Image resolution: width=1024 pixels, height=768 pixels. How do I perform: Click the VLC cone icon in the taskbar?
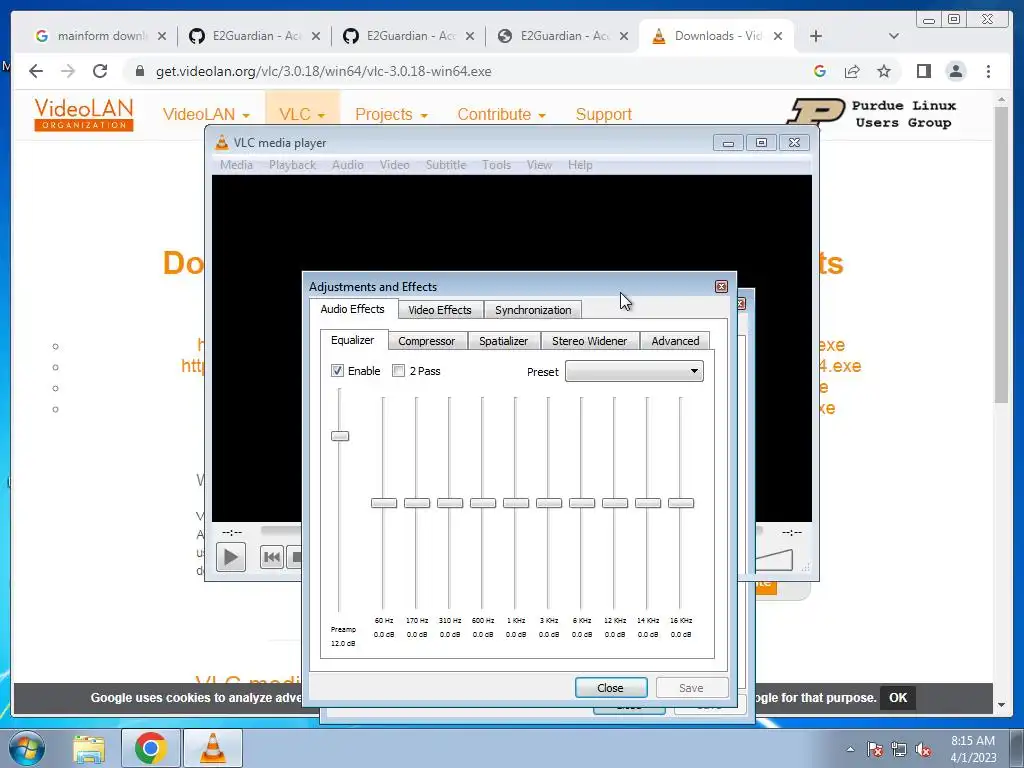212,748
